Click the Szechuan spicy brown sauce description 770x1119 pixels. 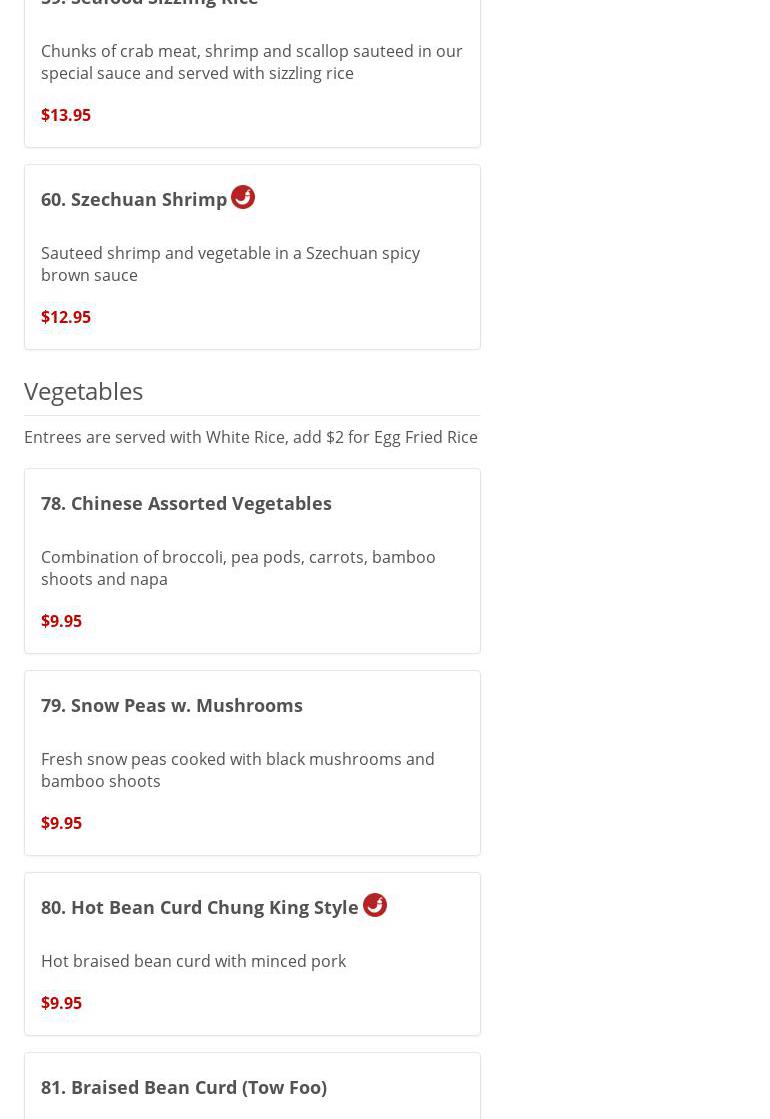point(230,264)
